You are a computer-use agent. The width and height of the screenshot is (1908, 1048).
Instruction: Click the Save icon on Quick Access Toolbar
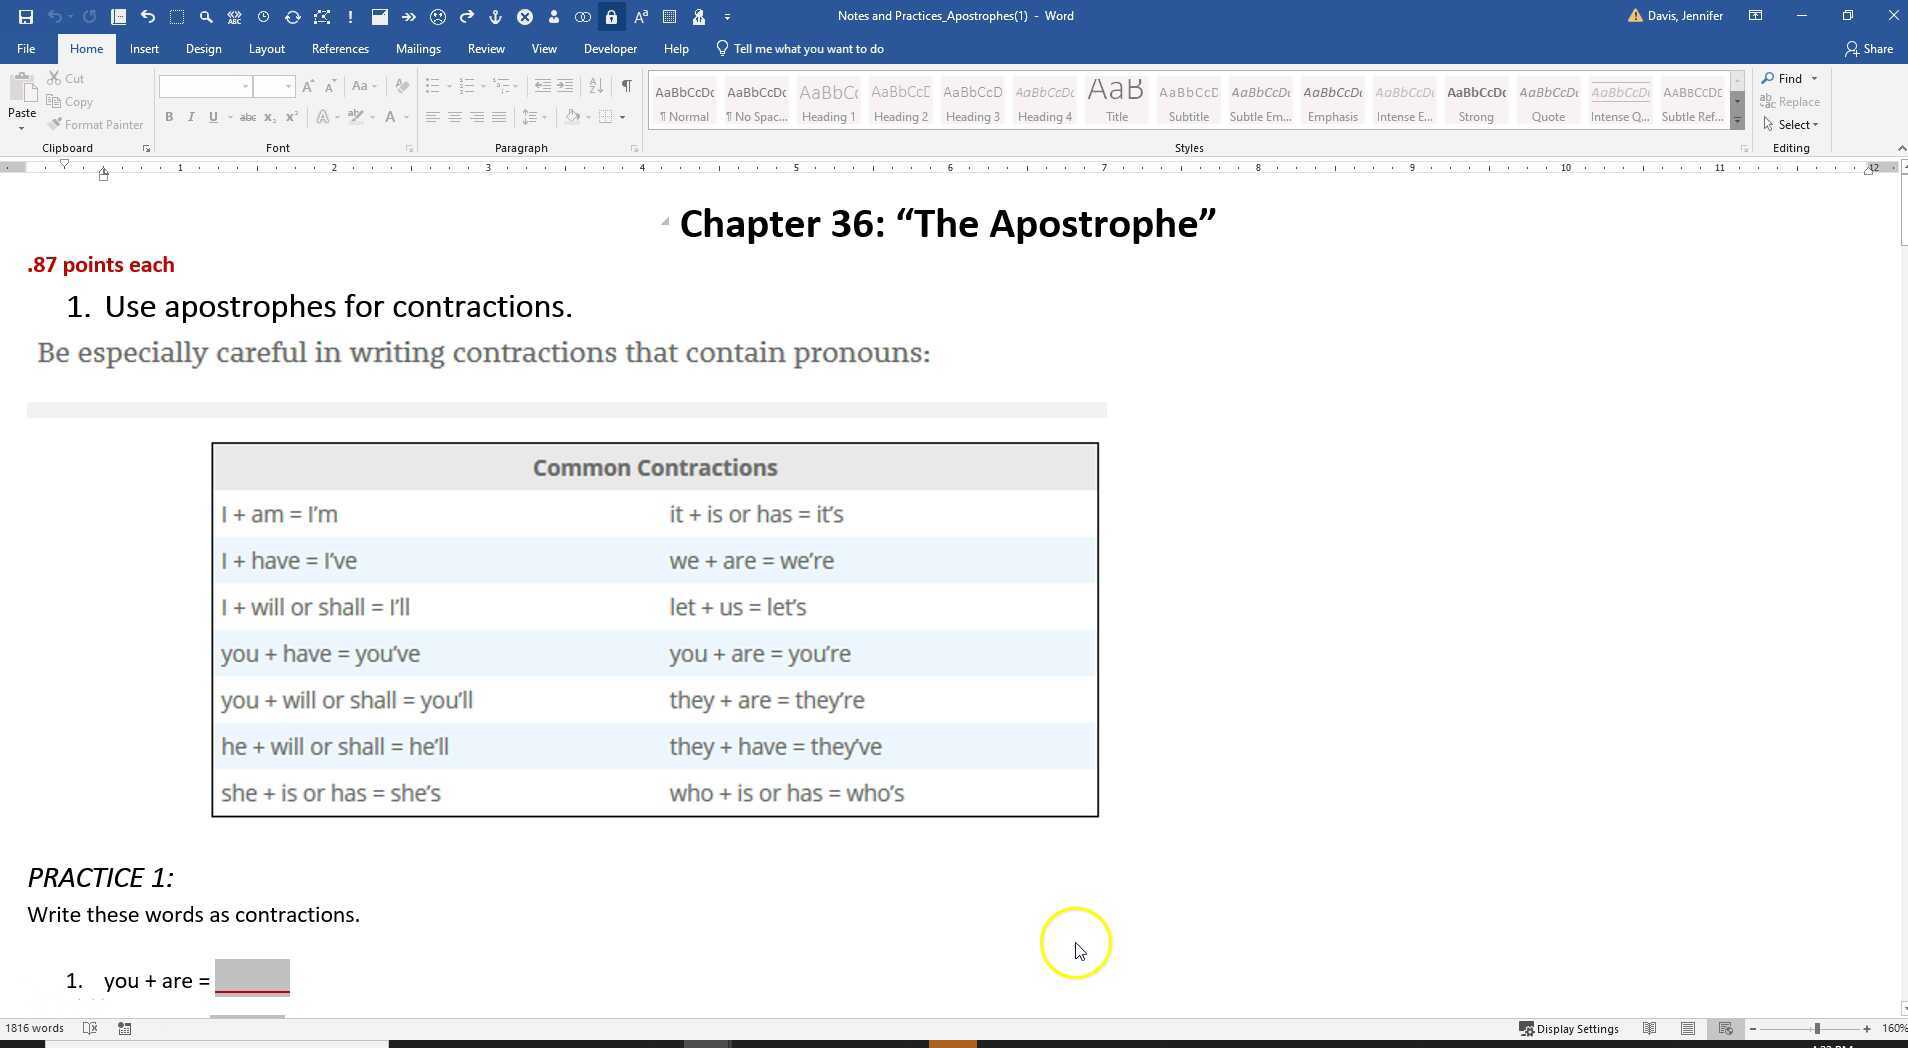point(25,15)
